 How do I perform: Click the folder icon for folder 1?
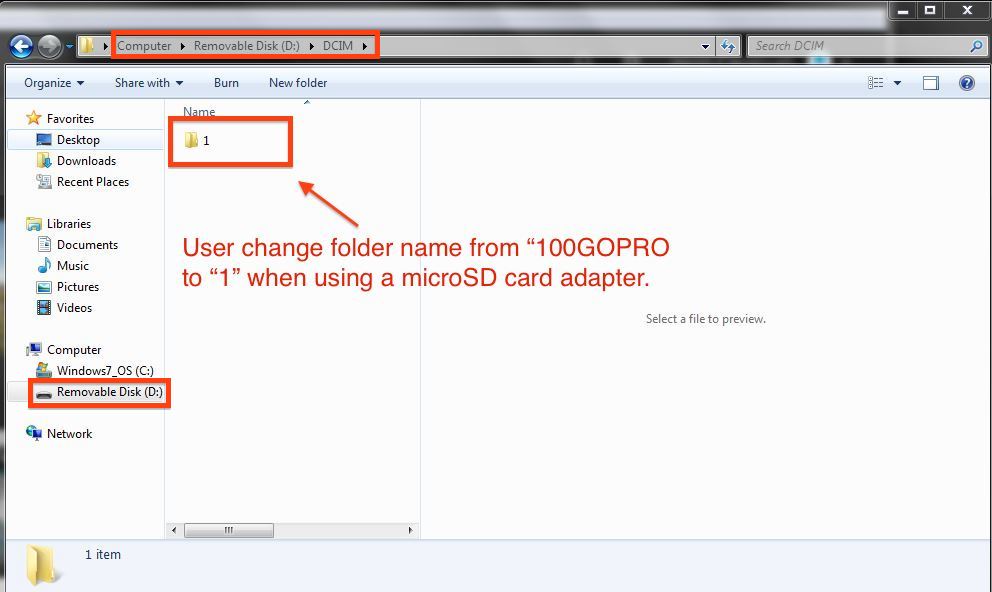pos(191,140)
